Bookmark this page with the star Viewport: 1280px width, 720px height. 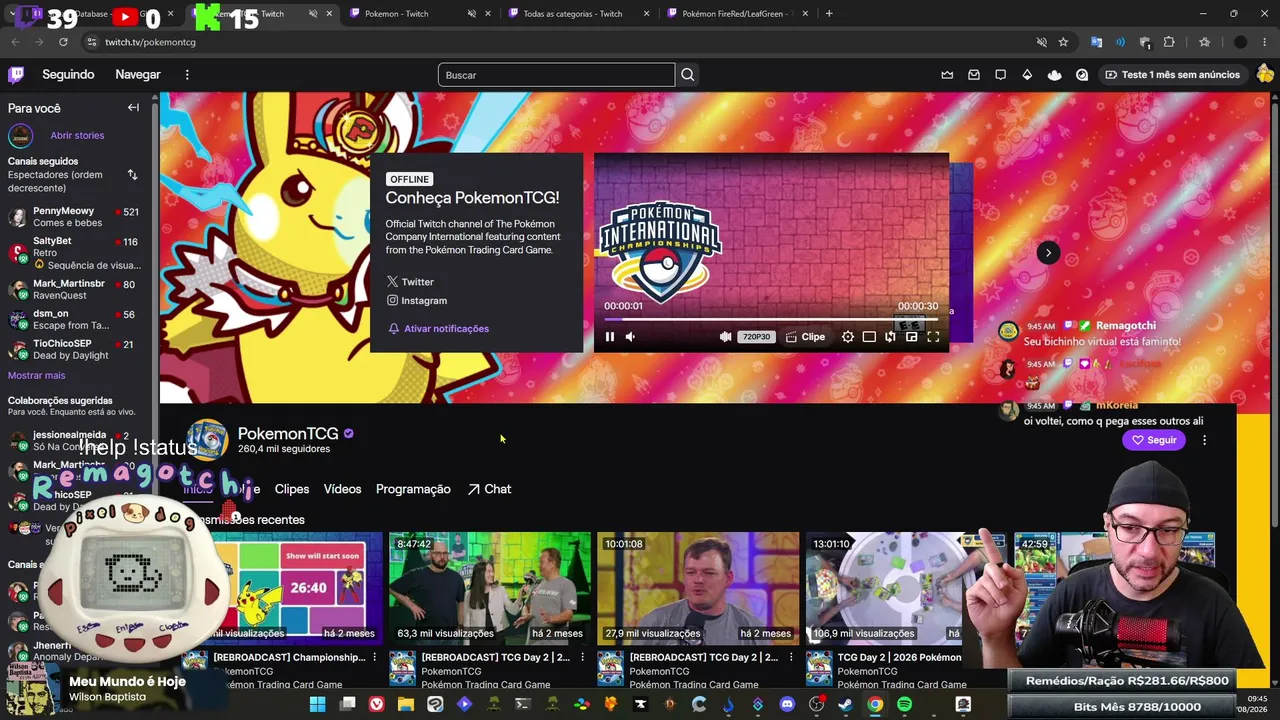tap(1063, 42)
